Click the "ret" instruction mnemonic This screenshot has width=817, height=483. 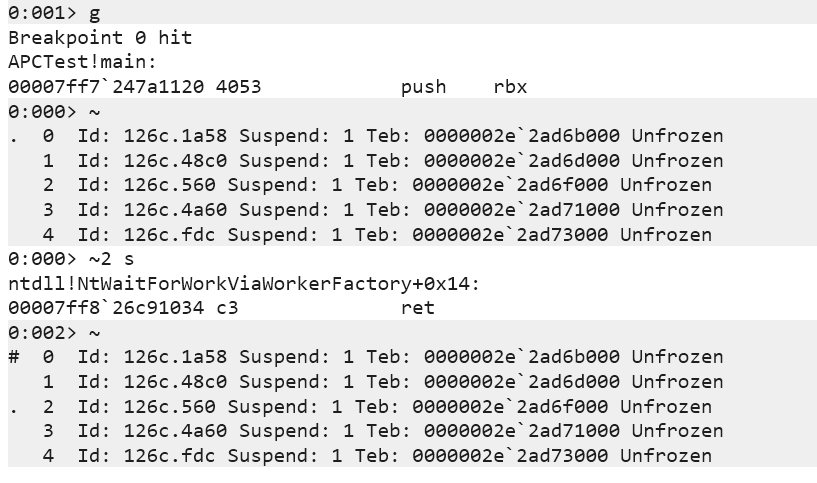pos(417,308)
